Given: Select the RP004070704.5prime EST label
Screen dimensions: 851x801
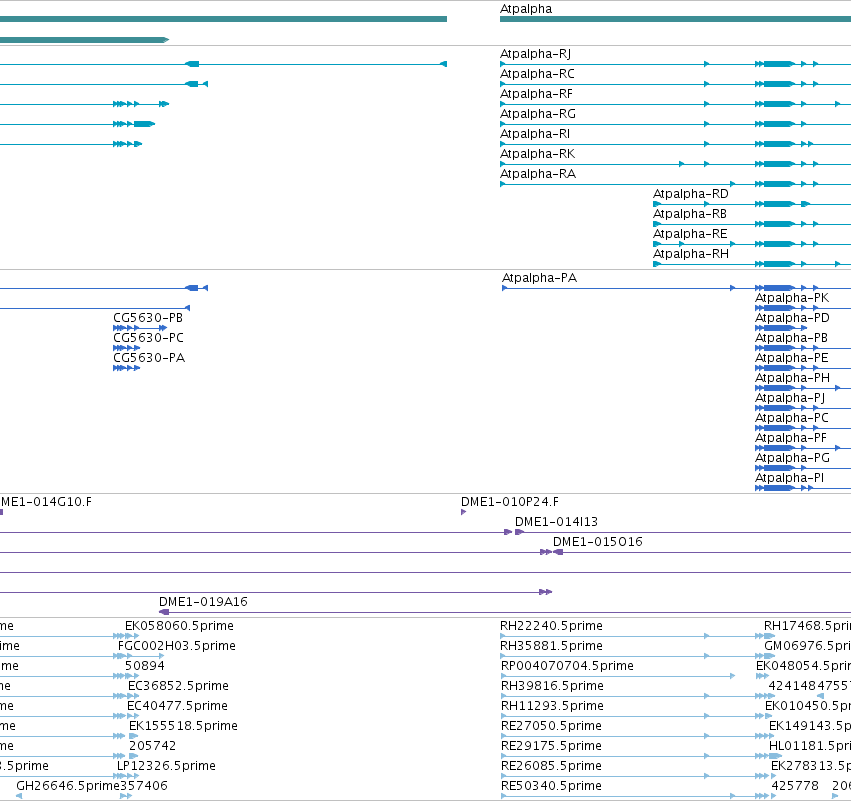Looking at the screenshot, I should (x=567, y=667).
